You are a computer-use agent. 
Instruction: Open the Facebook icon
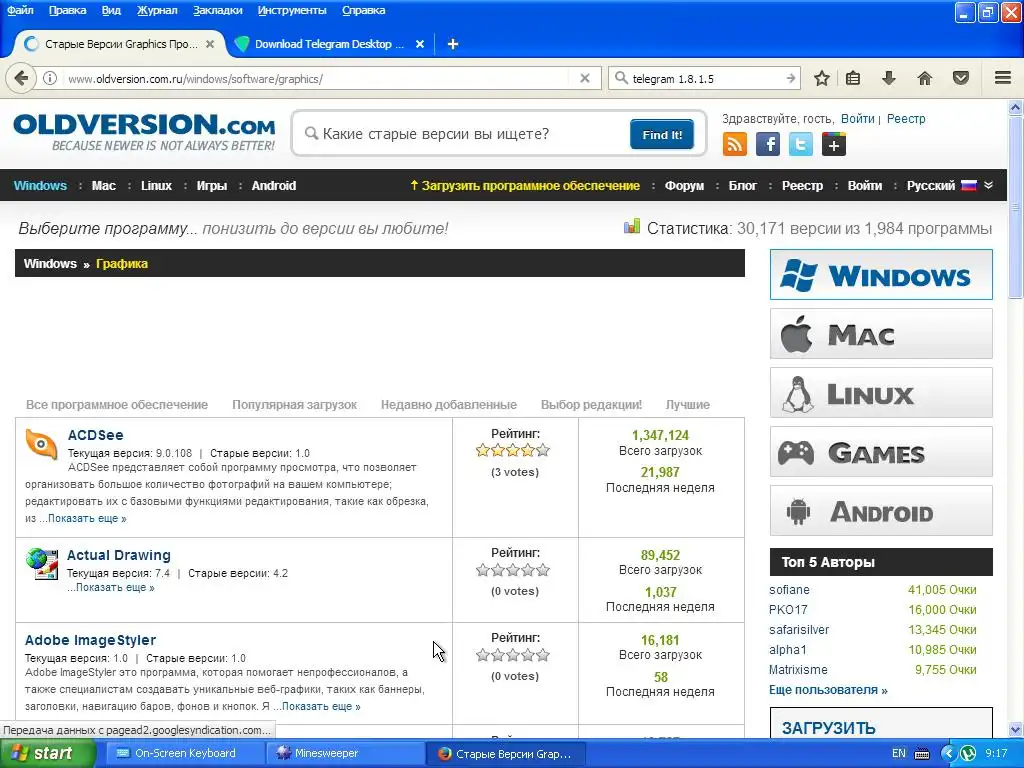[768, 144]
